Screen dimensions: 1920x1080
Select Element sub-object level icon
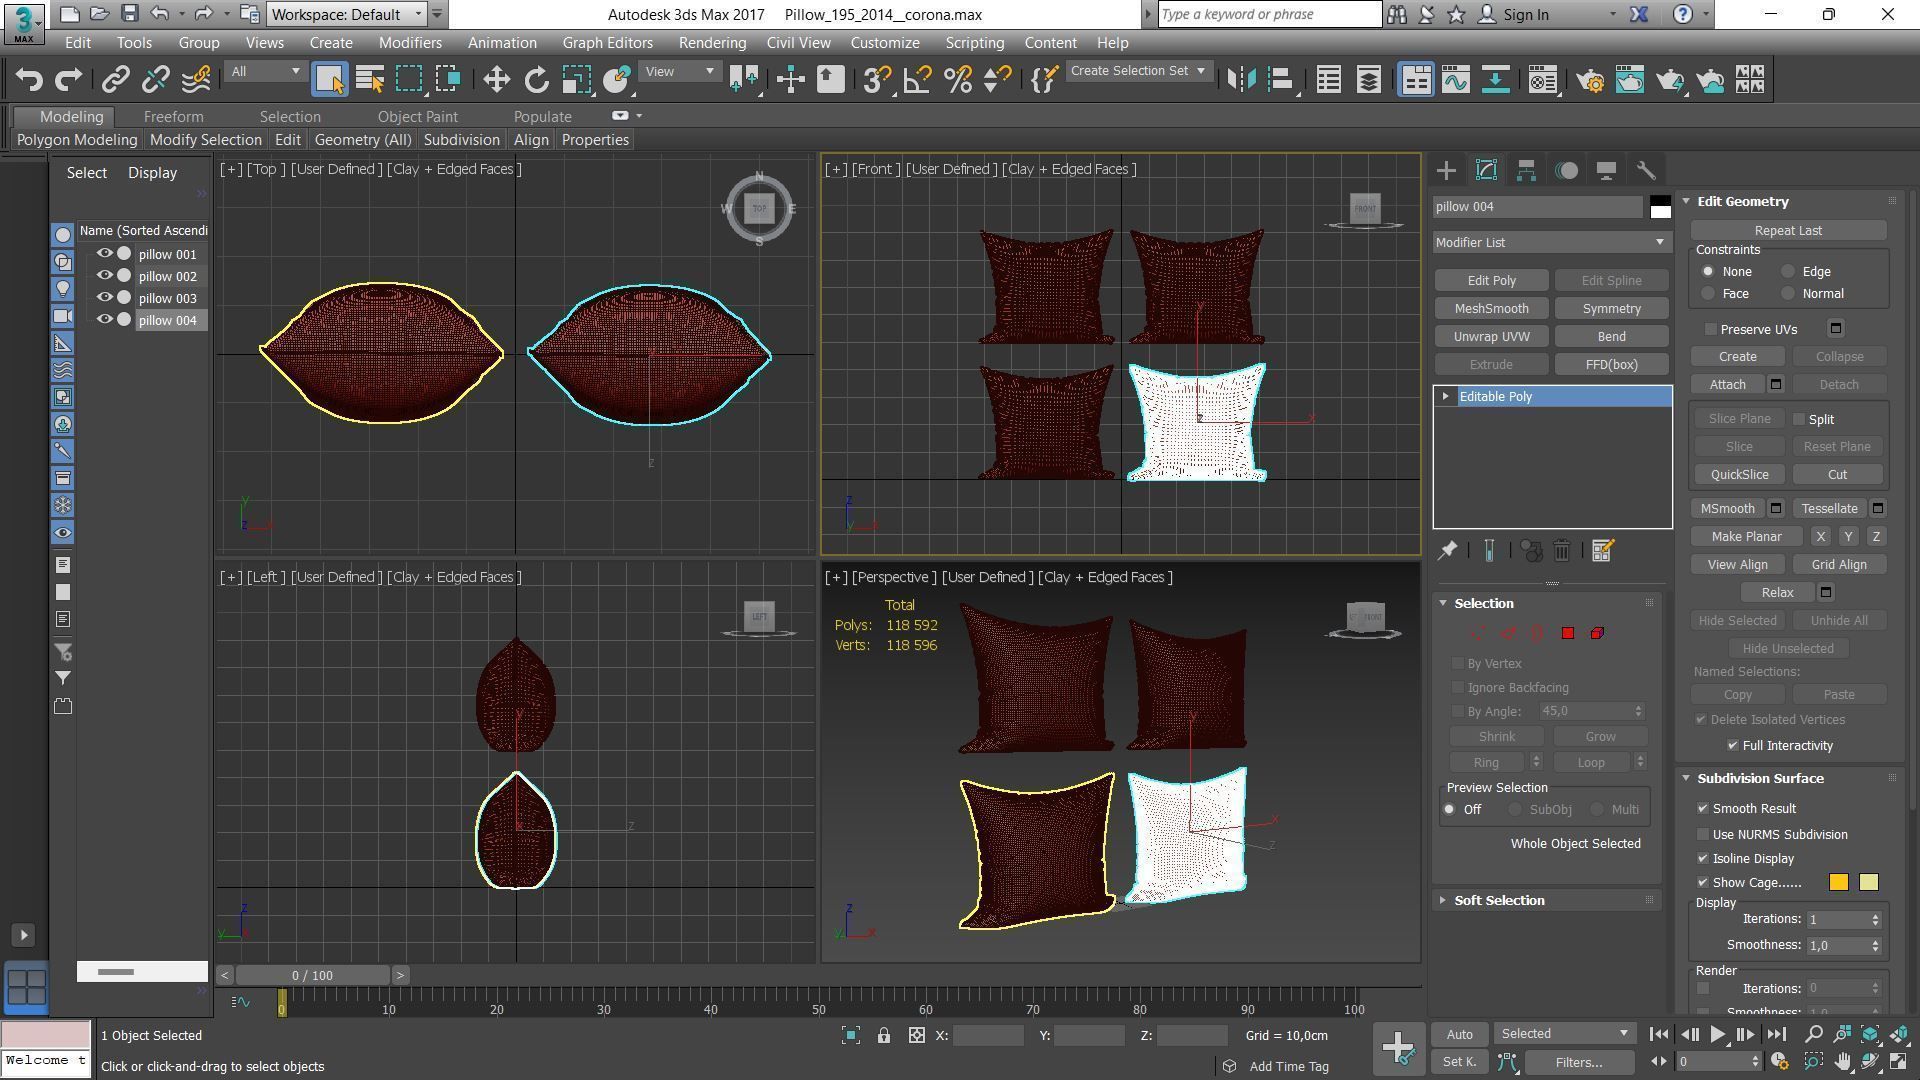tap(1597, 633)
